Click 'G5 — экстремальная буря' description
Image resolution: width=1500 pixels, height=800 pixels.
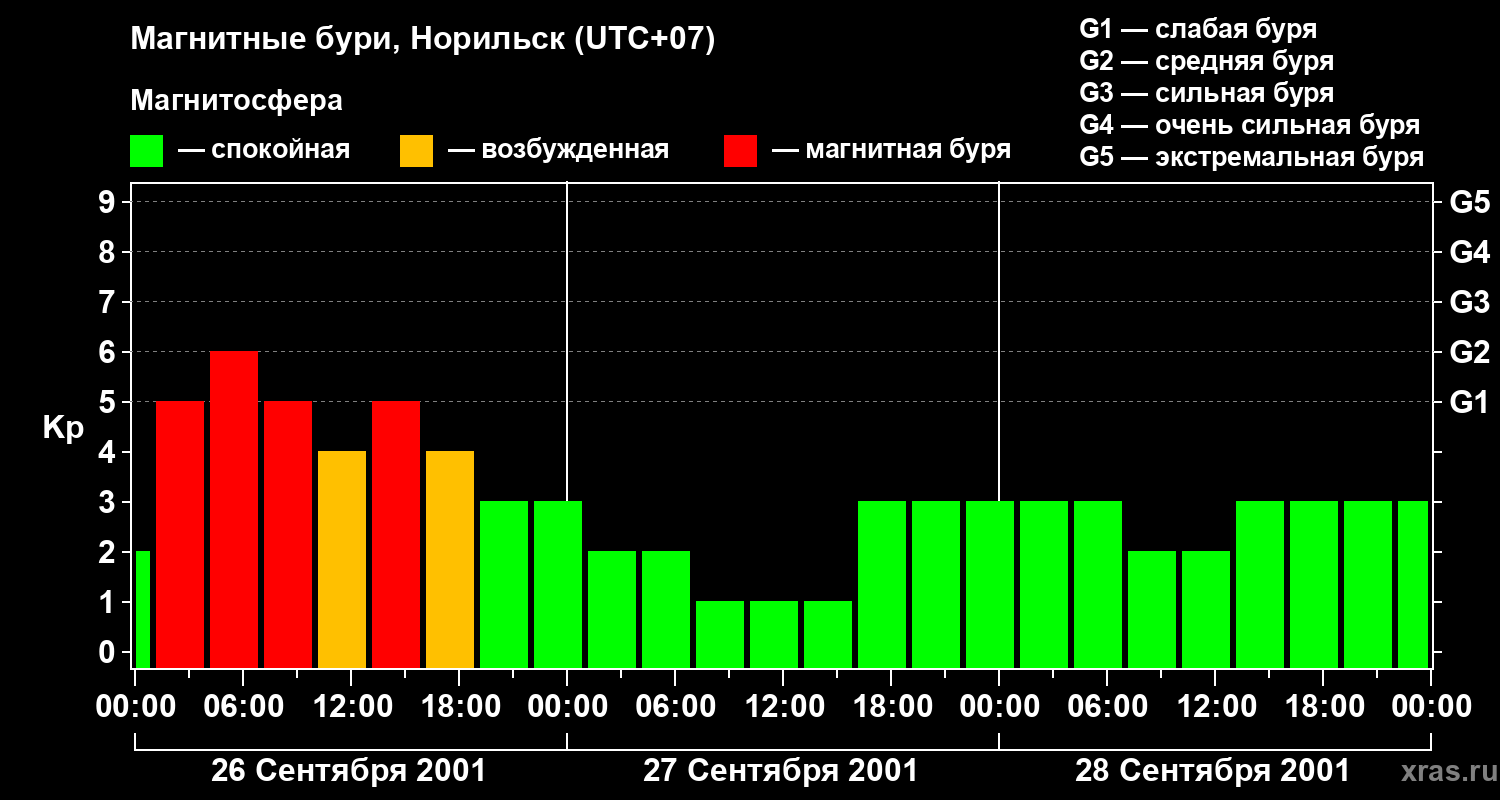click(x=1251, y=157)
